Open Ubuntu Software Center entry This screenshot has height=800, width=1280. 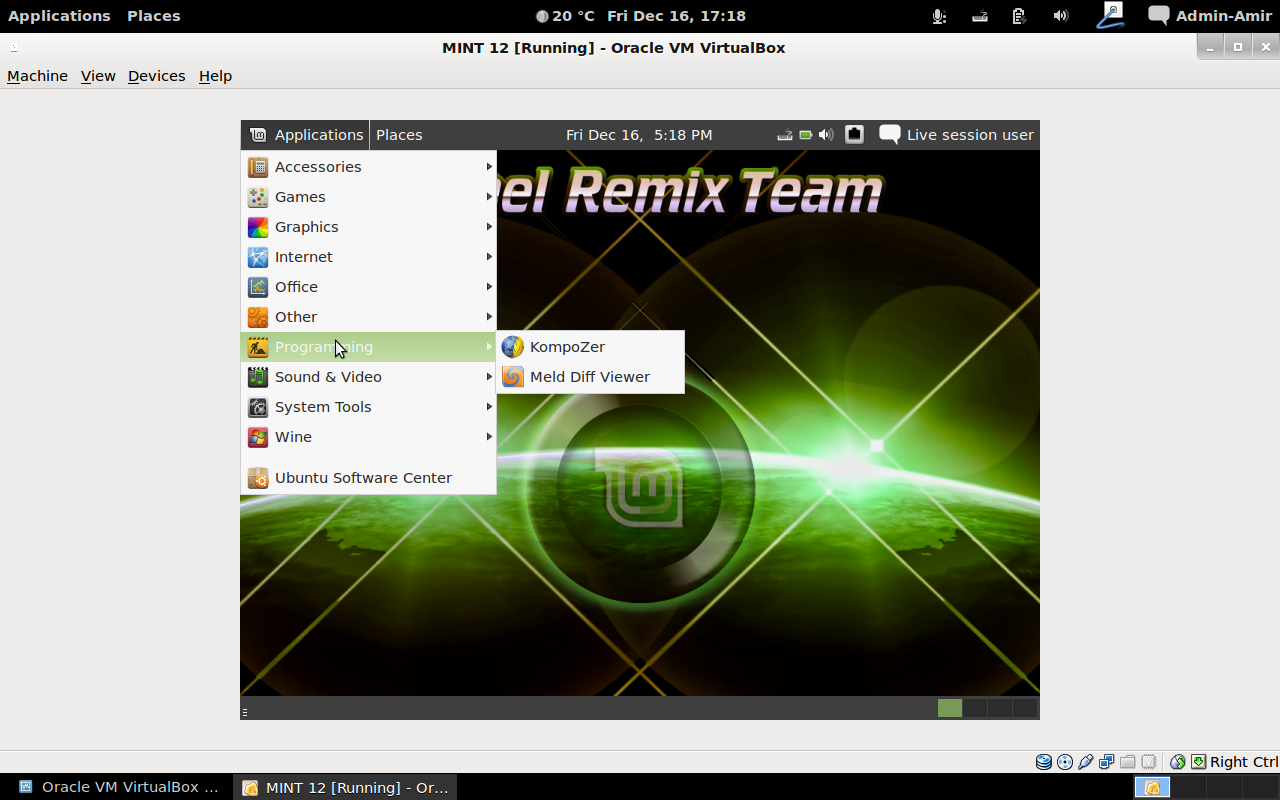[x=369, y=478]
